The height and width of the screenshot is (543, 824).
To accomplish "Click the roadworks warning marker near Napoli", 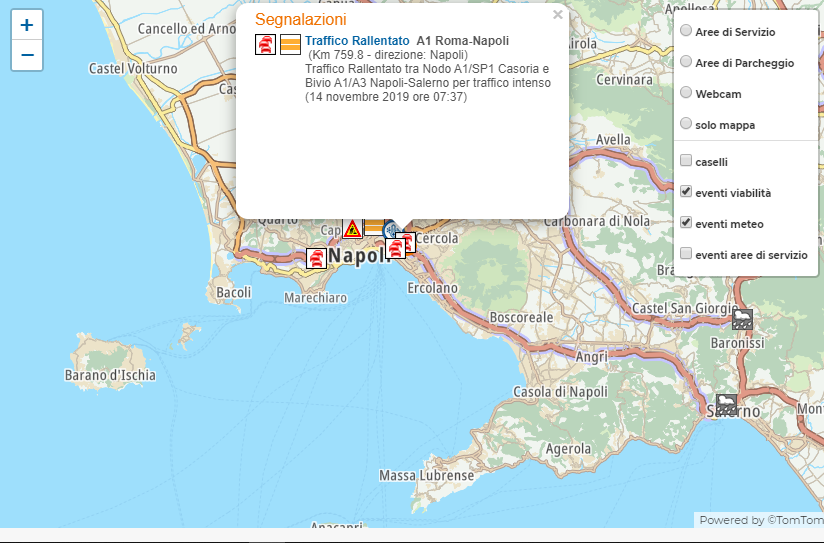I will click(x=352, y=229).
